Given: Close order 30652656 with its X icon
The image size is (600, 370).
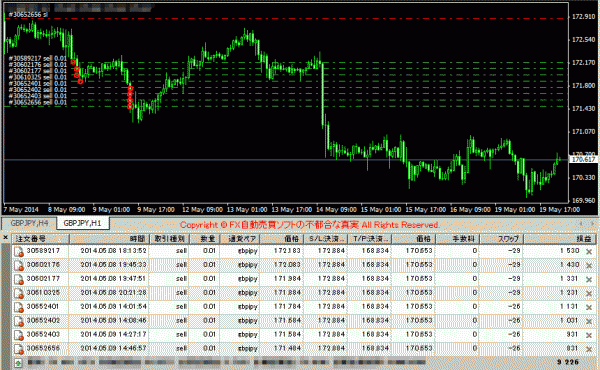Looking at the screenshot, I should coord(589,349).
